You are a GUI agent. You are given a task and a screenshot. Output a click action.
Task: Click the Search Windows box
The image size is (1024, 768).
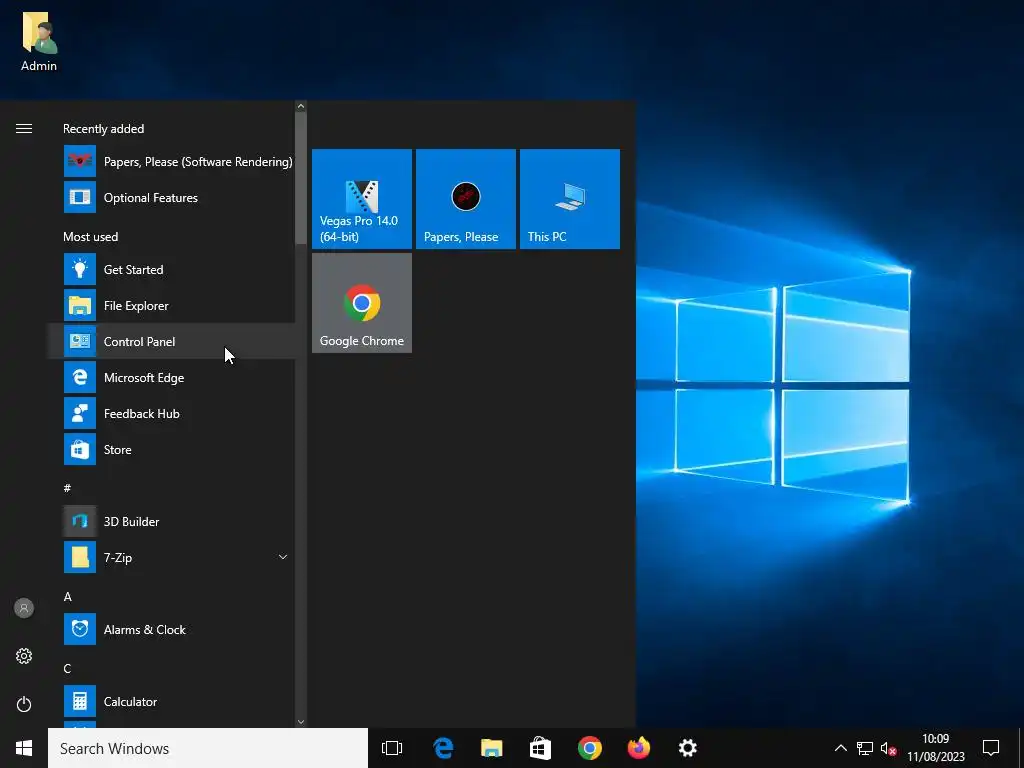[208, 748]
